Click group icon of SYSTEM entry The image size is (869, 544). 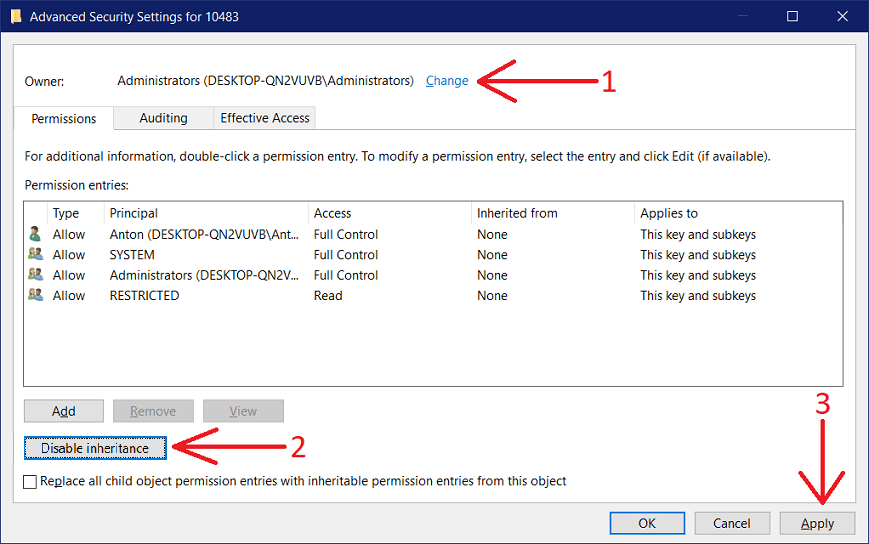[x=35, y=254]
